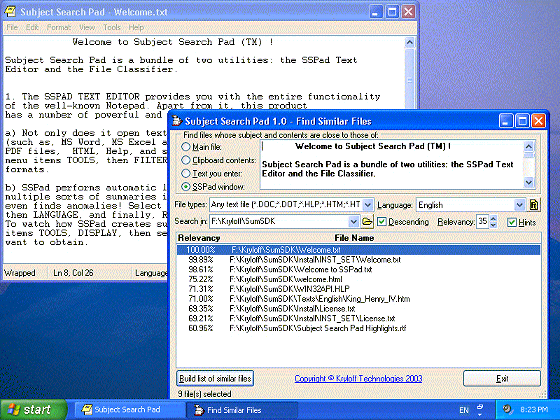Select the 100.00% Welcome.txt result row
Image resolution: width=560 pixels, height=420 pixels.
pyautogui.click(x=358, y=250)
